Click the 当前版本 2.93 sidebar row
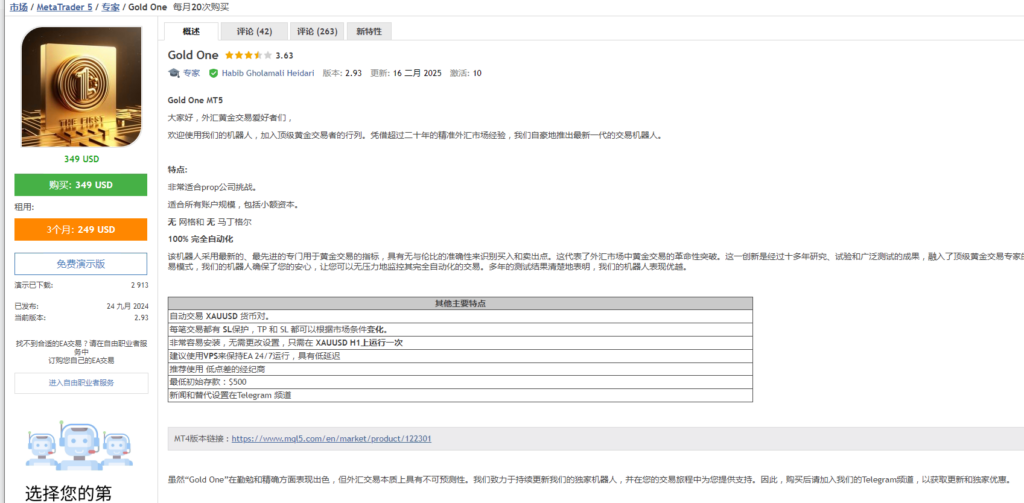Image resolution: width=1024 pixels, height=503 pixels. tap(81, 317)
